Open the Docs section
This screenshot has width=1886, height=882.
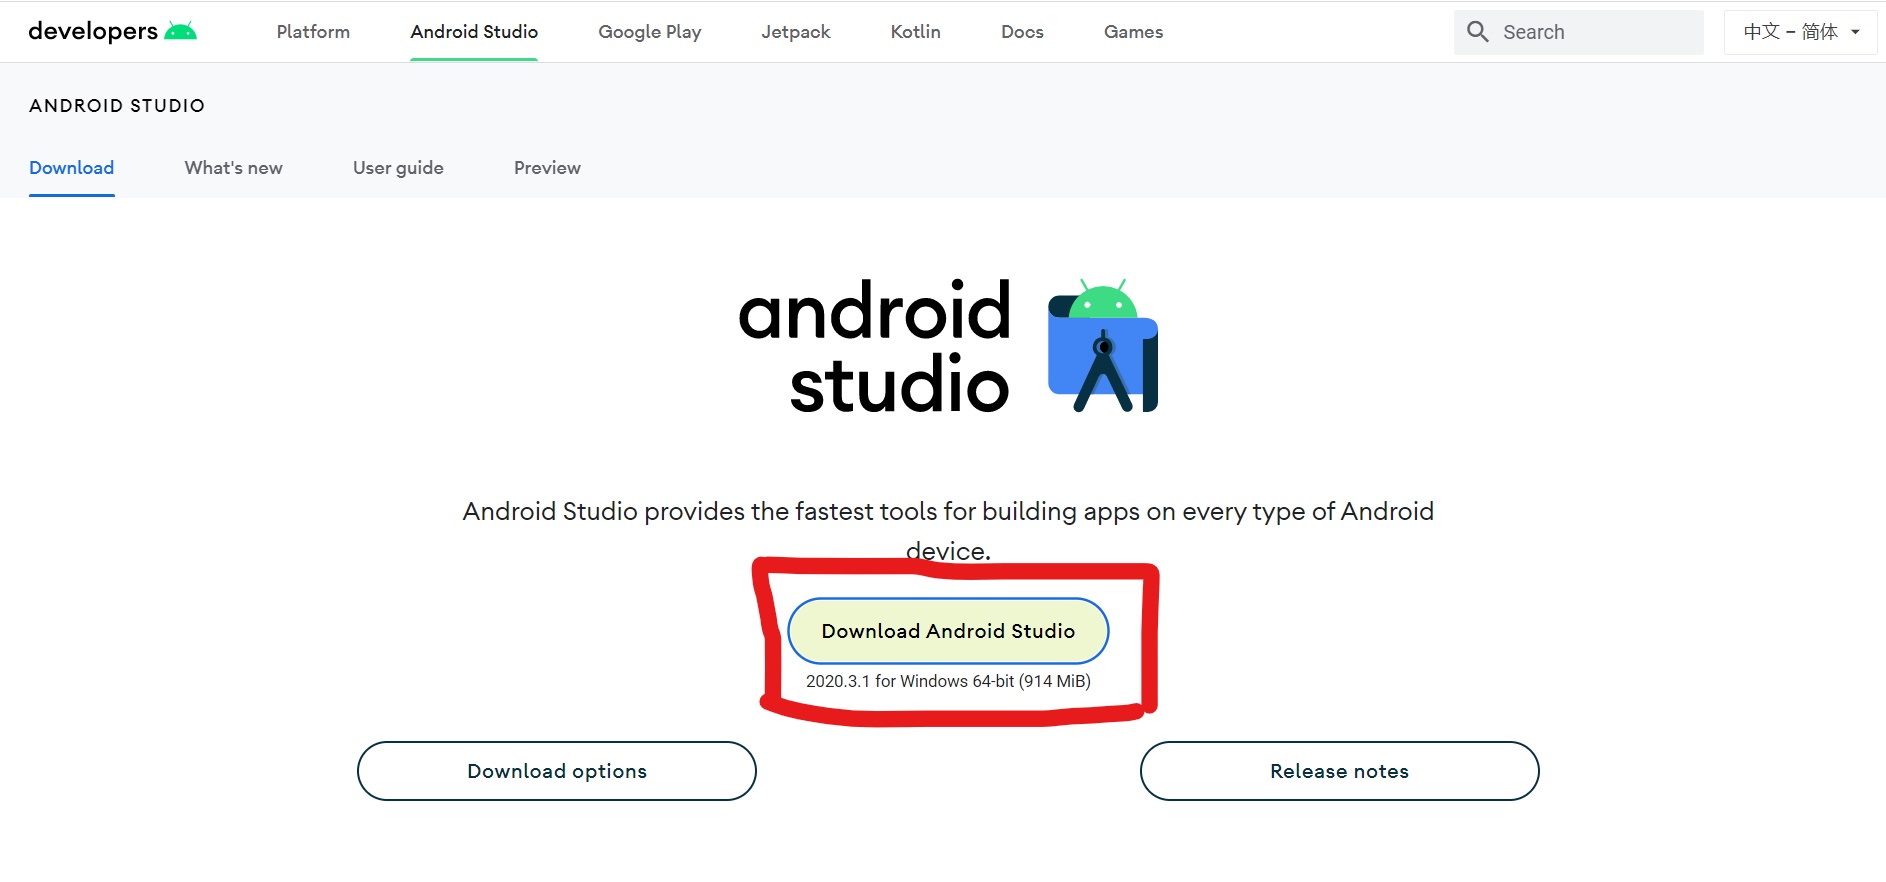pyautogui.click(x=1022, y=32)
